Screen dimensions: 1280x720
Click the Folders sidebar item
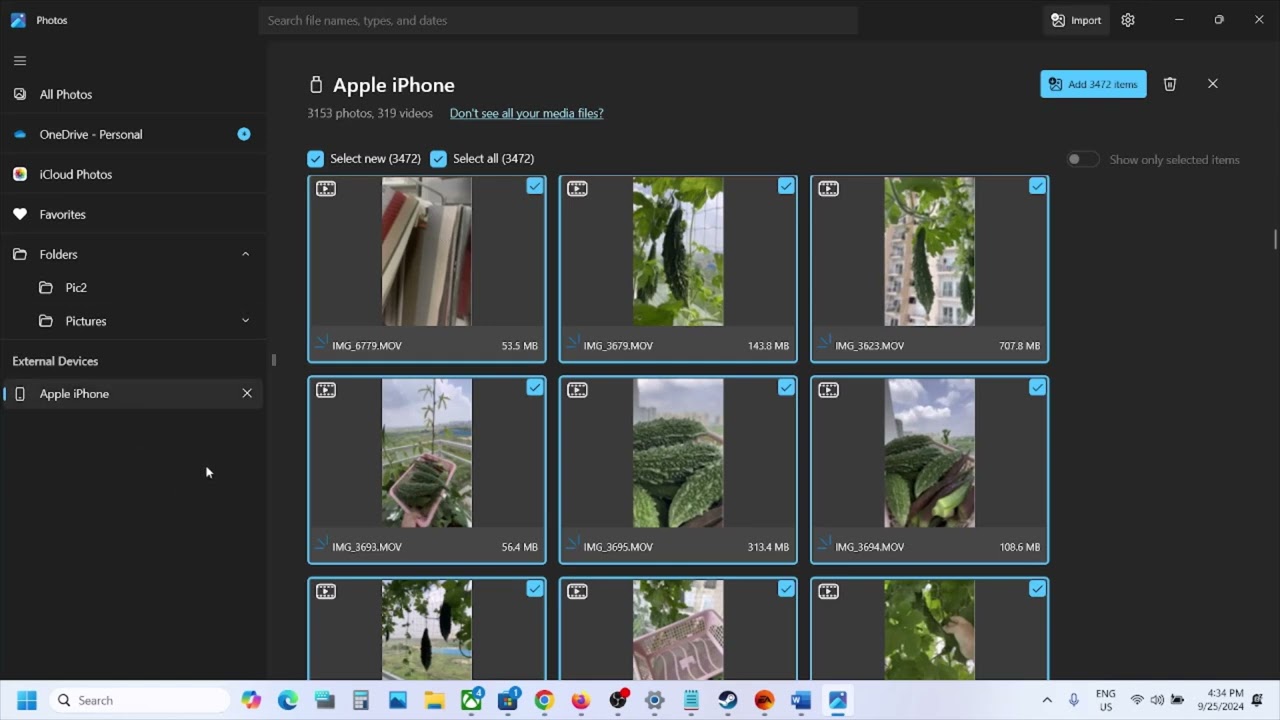[x=132, y=254]
